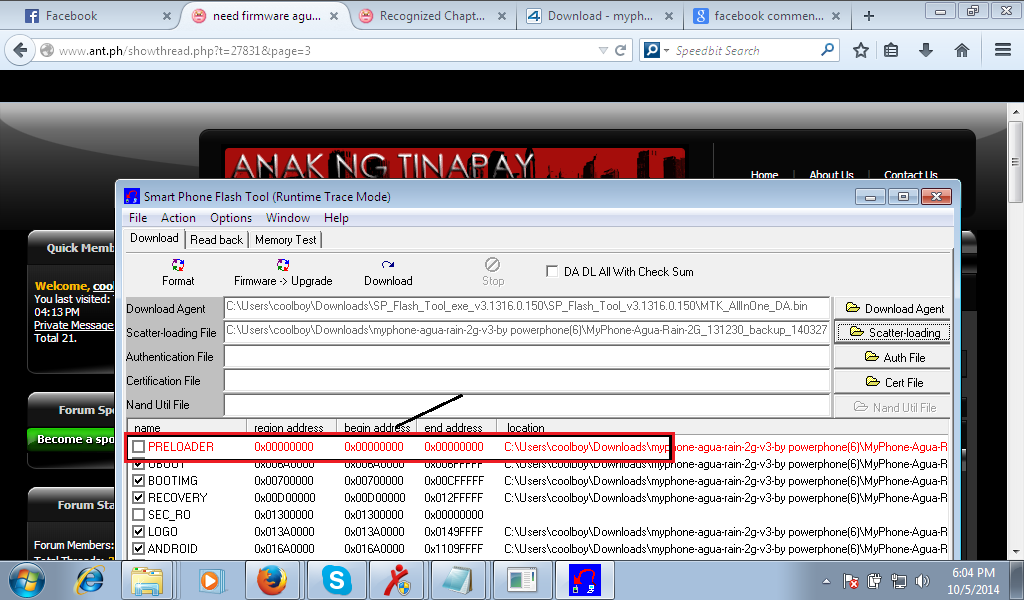Screen dimensions: 1024x600
Task: Click the Format tool icon
Action: (178, 265)
